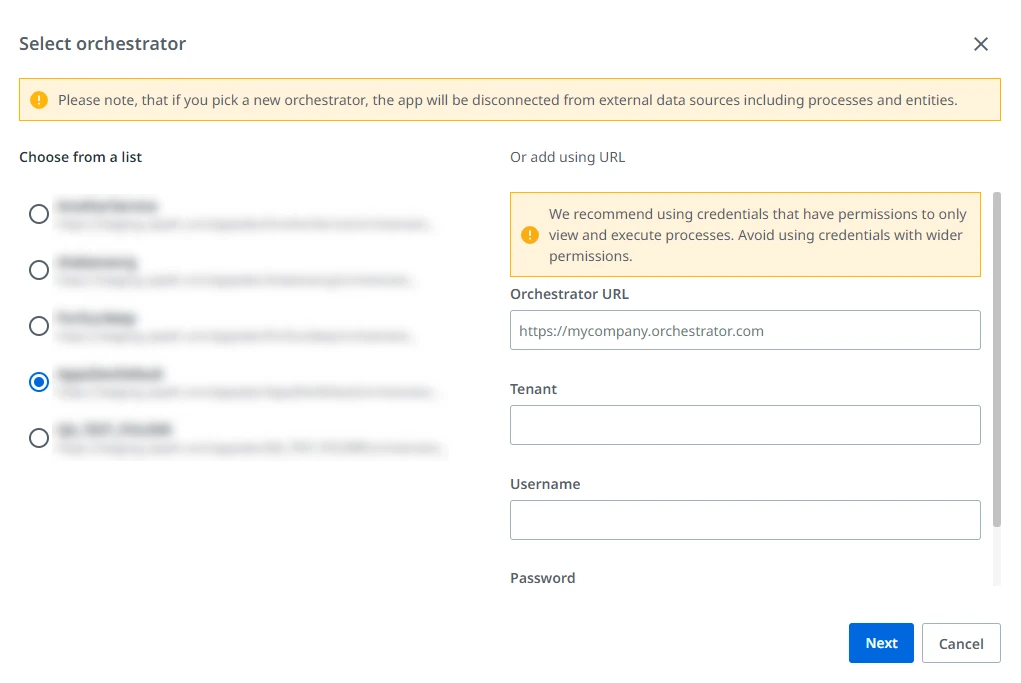Screen dimensions: 1021x683
Task: Click the vertical scrollbar of URL form
Action: [x=996, y=359]
